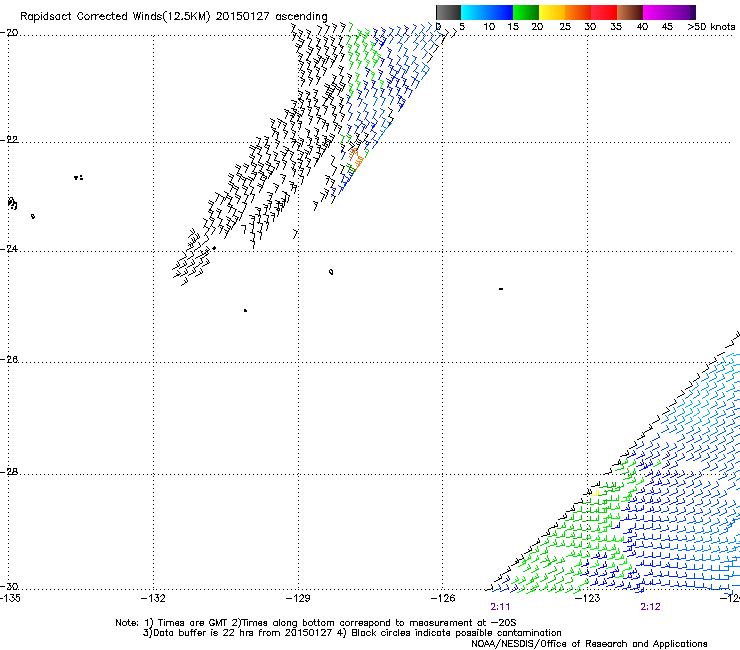Click the 'Note: 1) Times are GMT' text

(x=172, y=623)
